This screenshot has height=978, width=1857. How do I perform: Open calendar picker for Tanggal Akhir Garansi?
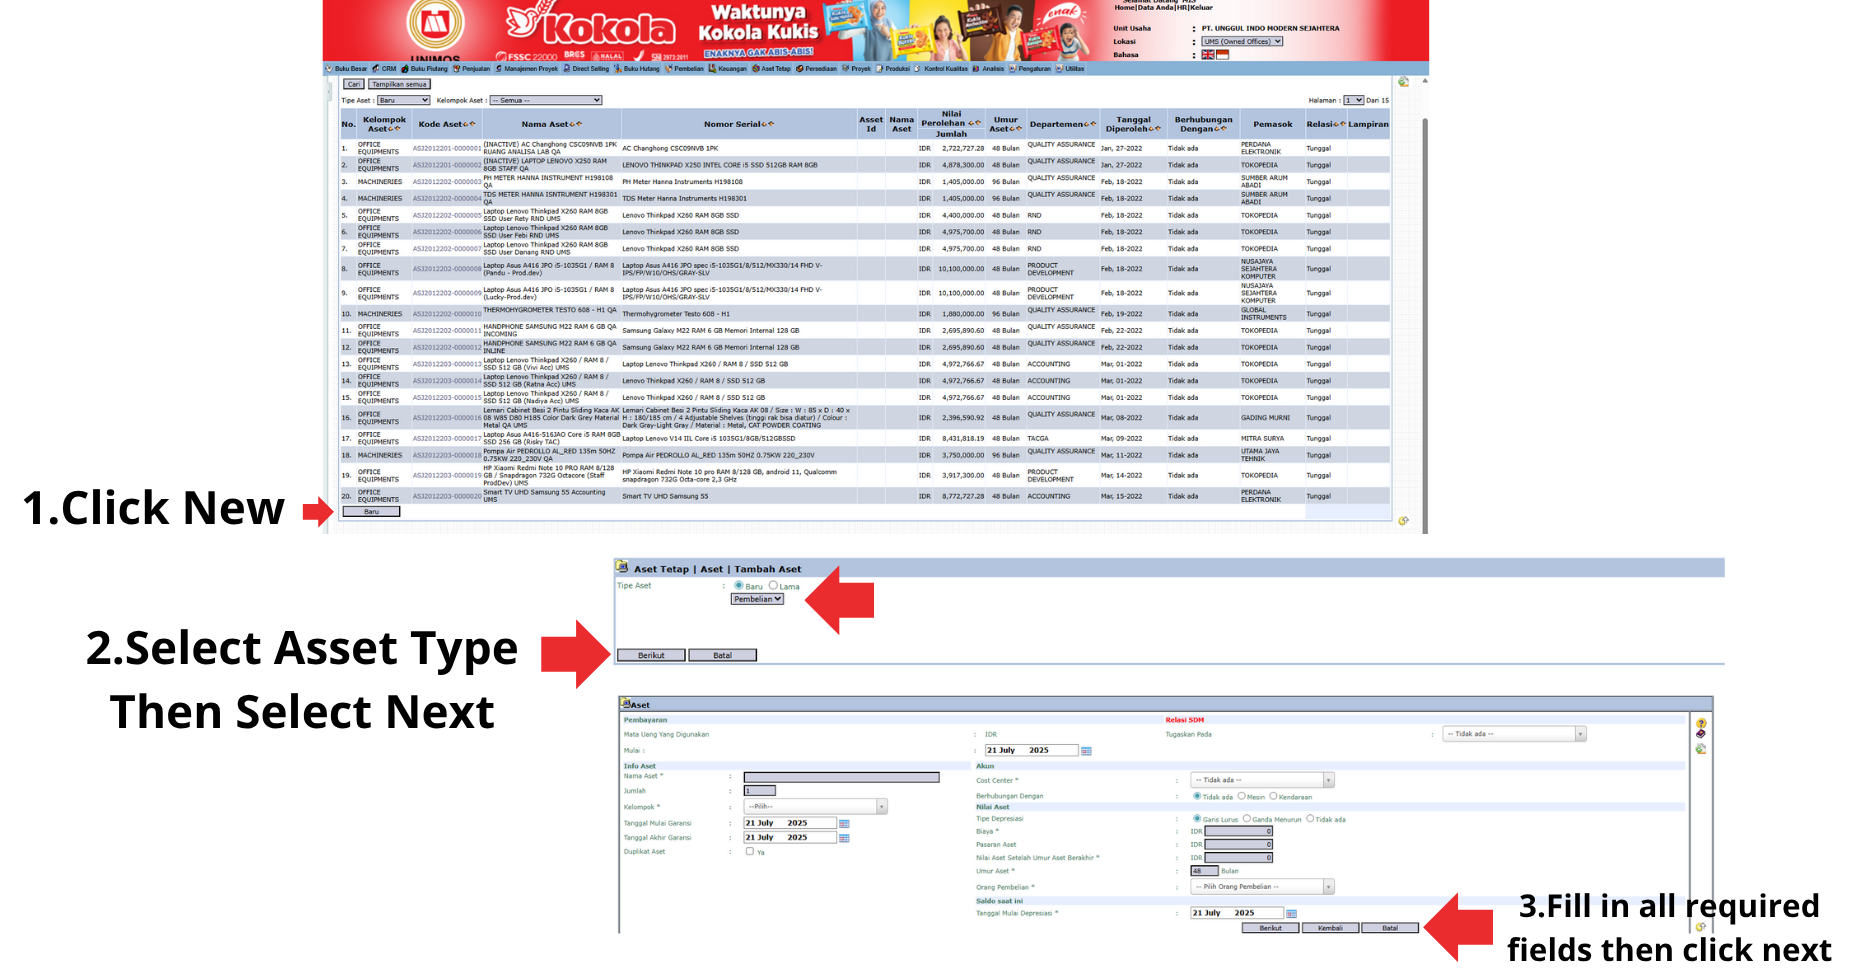(844, 838)
